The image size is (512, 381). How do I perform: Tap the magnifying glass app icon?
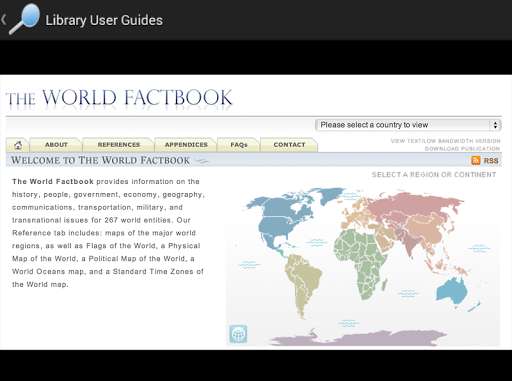pyautogui.click(x=25, y=19)
